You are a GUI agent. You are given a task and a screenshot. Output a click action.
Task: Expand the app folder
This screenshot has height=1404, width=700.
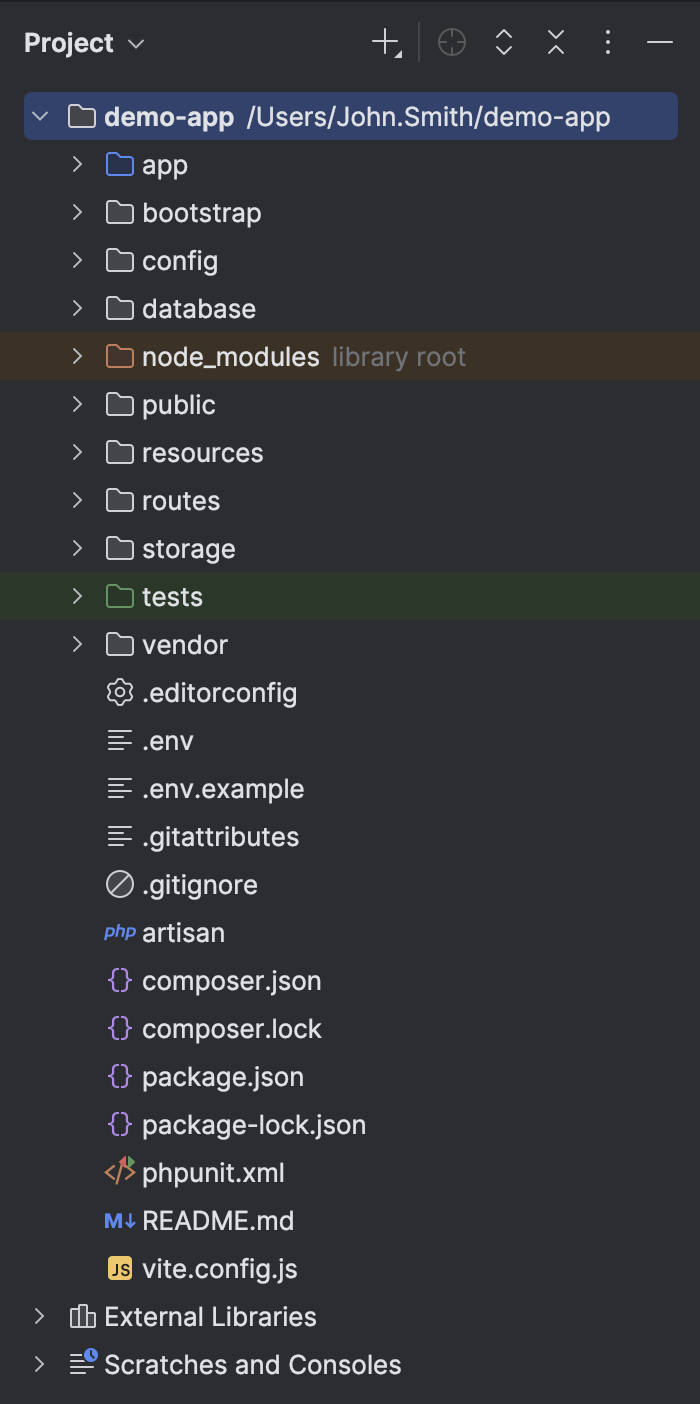pyautogui.click(x=78, y=164)
